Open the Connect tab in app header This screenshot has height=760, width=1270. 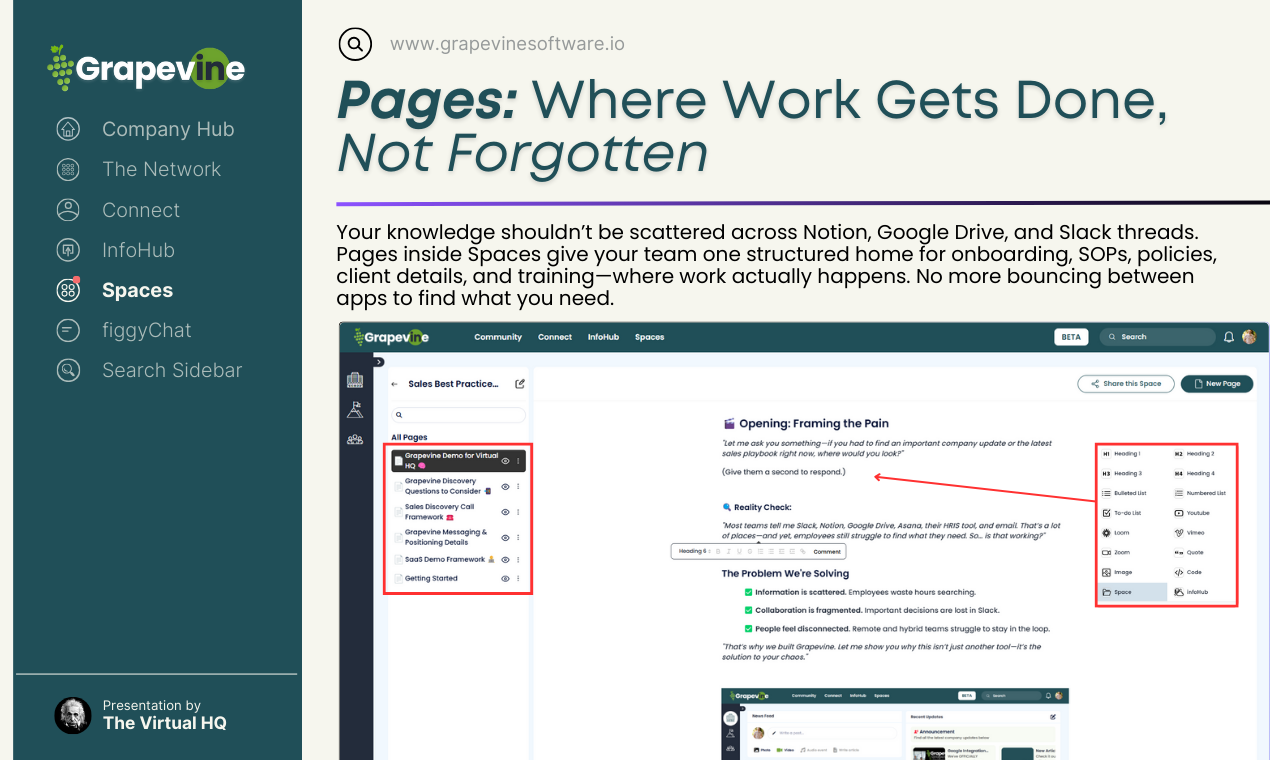point(555,337)
